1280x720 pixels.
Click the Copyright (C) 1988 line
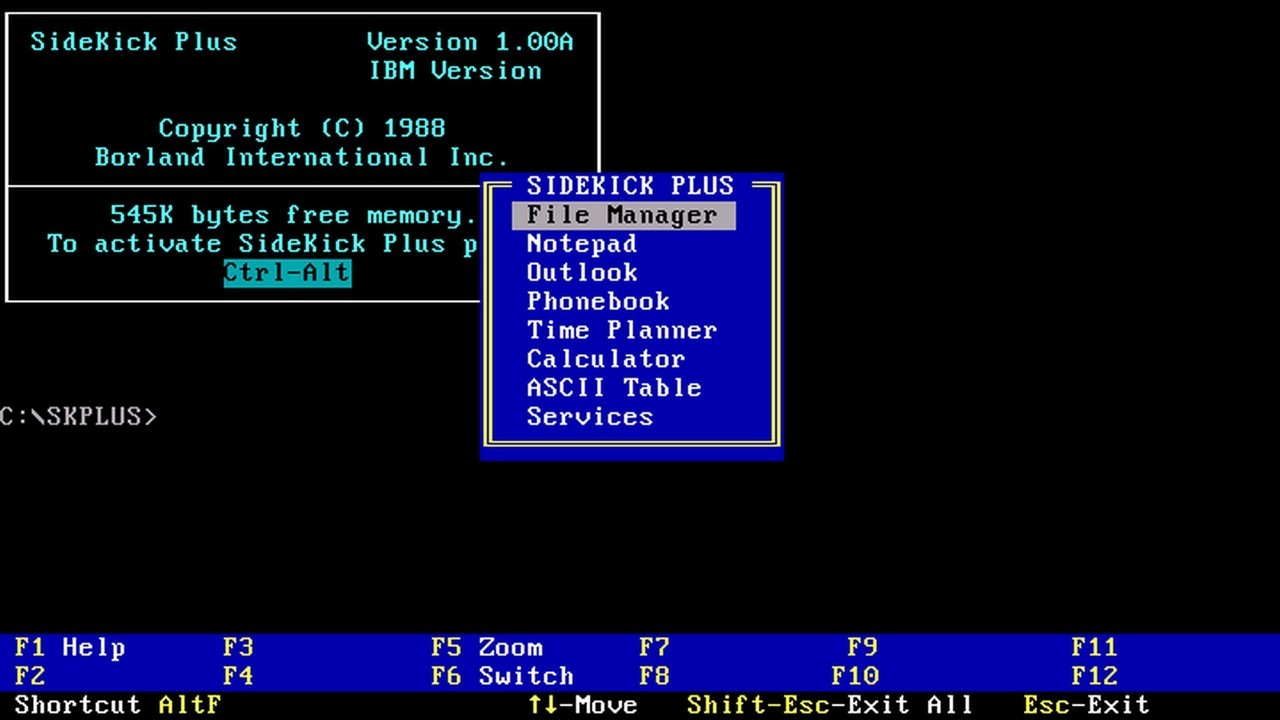(302, 129)
